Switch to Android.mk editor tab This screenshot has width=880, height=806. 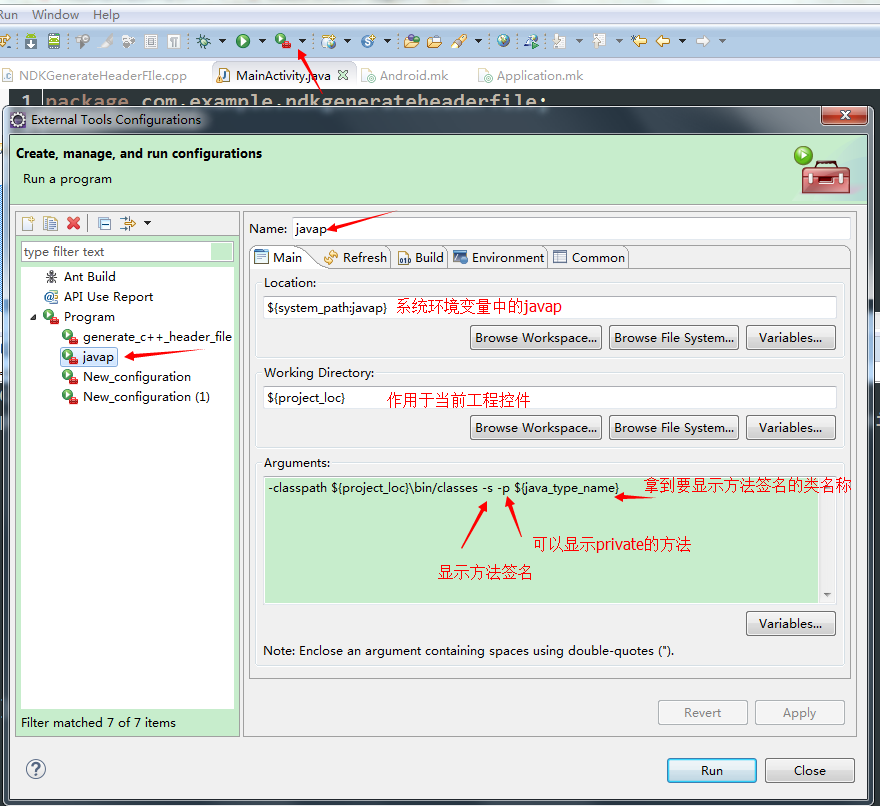click(x=405, y=75)
